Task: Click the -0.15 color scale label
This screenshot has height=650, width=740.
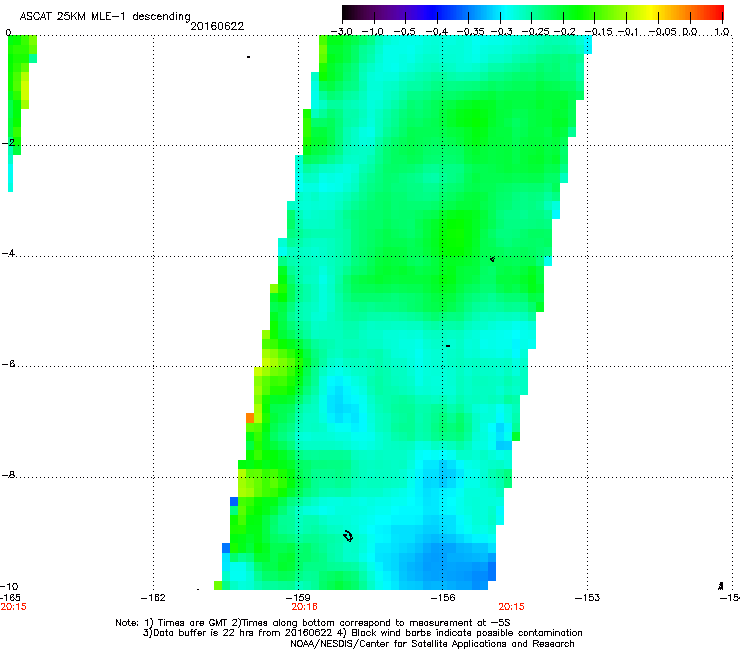Action: [598, 32]
